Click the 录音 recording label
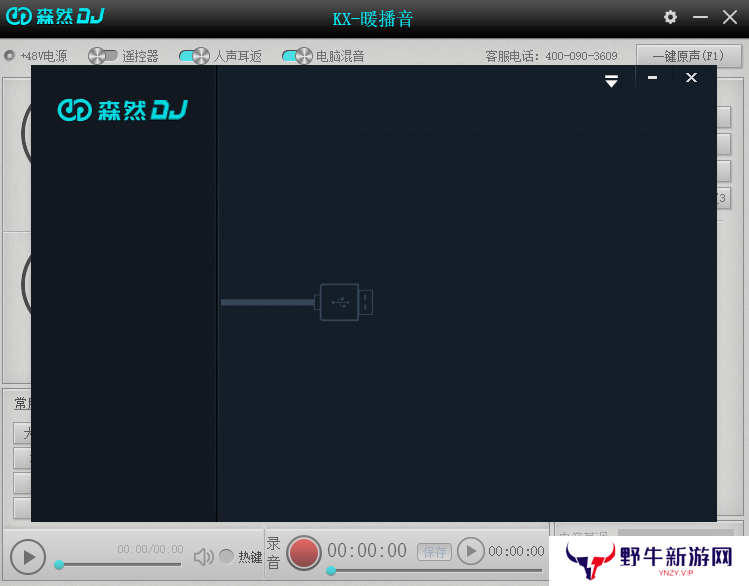This screenshot has height=586, width=749. (273, 553)
